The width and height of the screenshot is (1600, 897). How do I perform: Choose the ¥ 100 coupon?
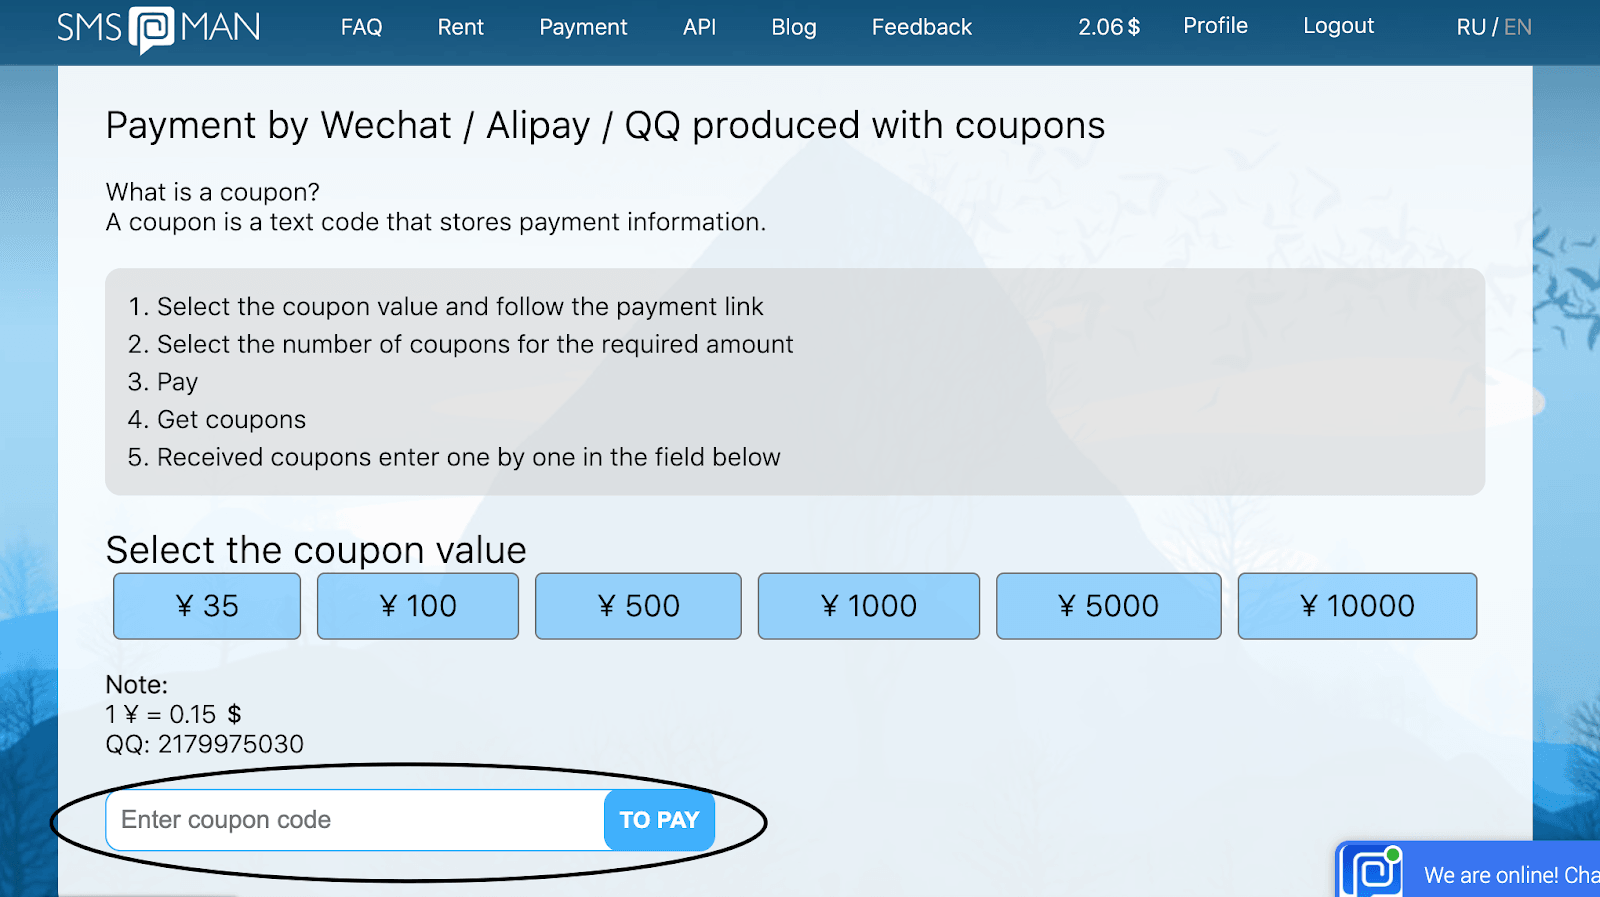[x=418, y=606]
